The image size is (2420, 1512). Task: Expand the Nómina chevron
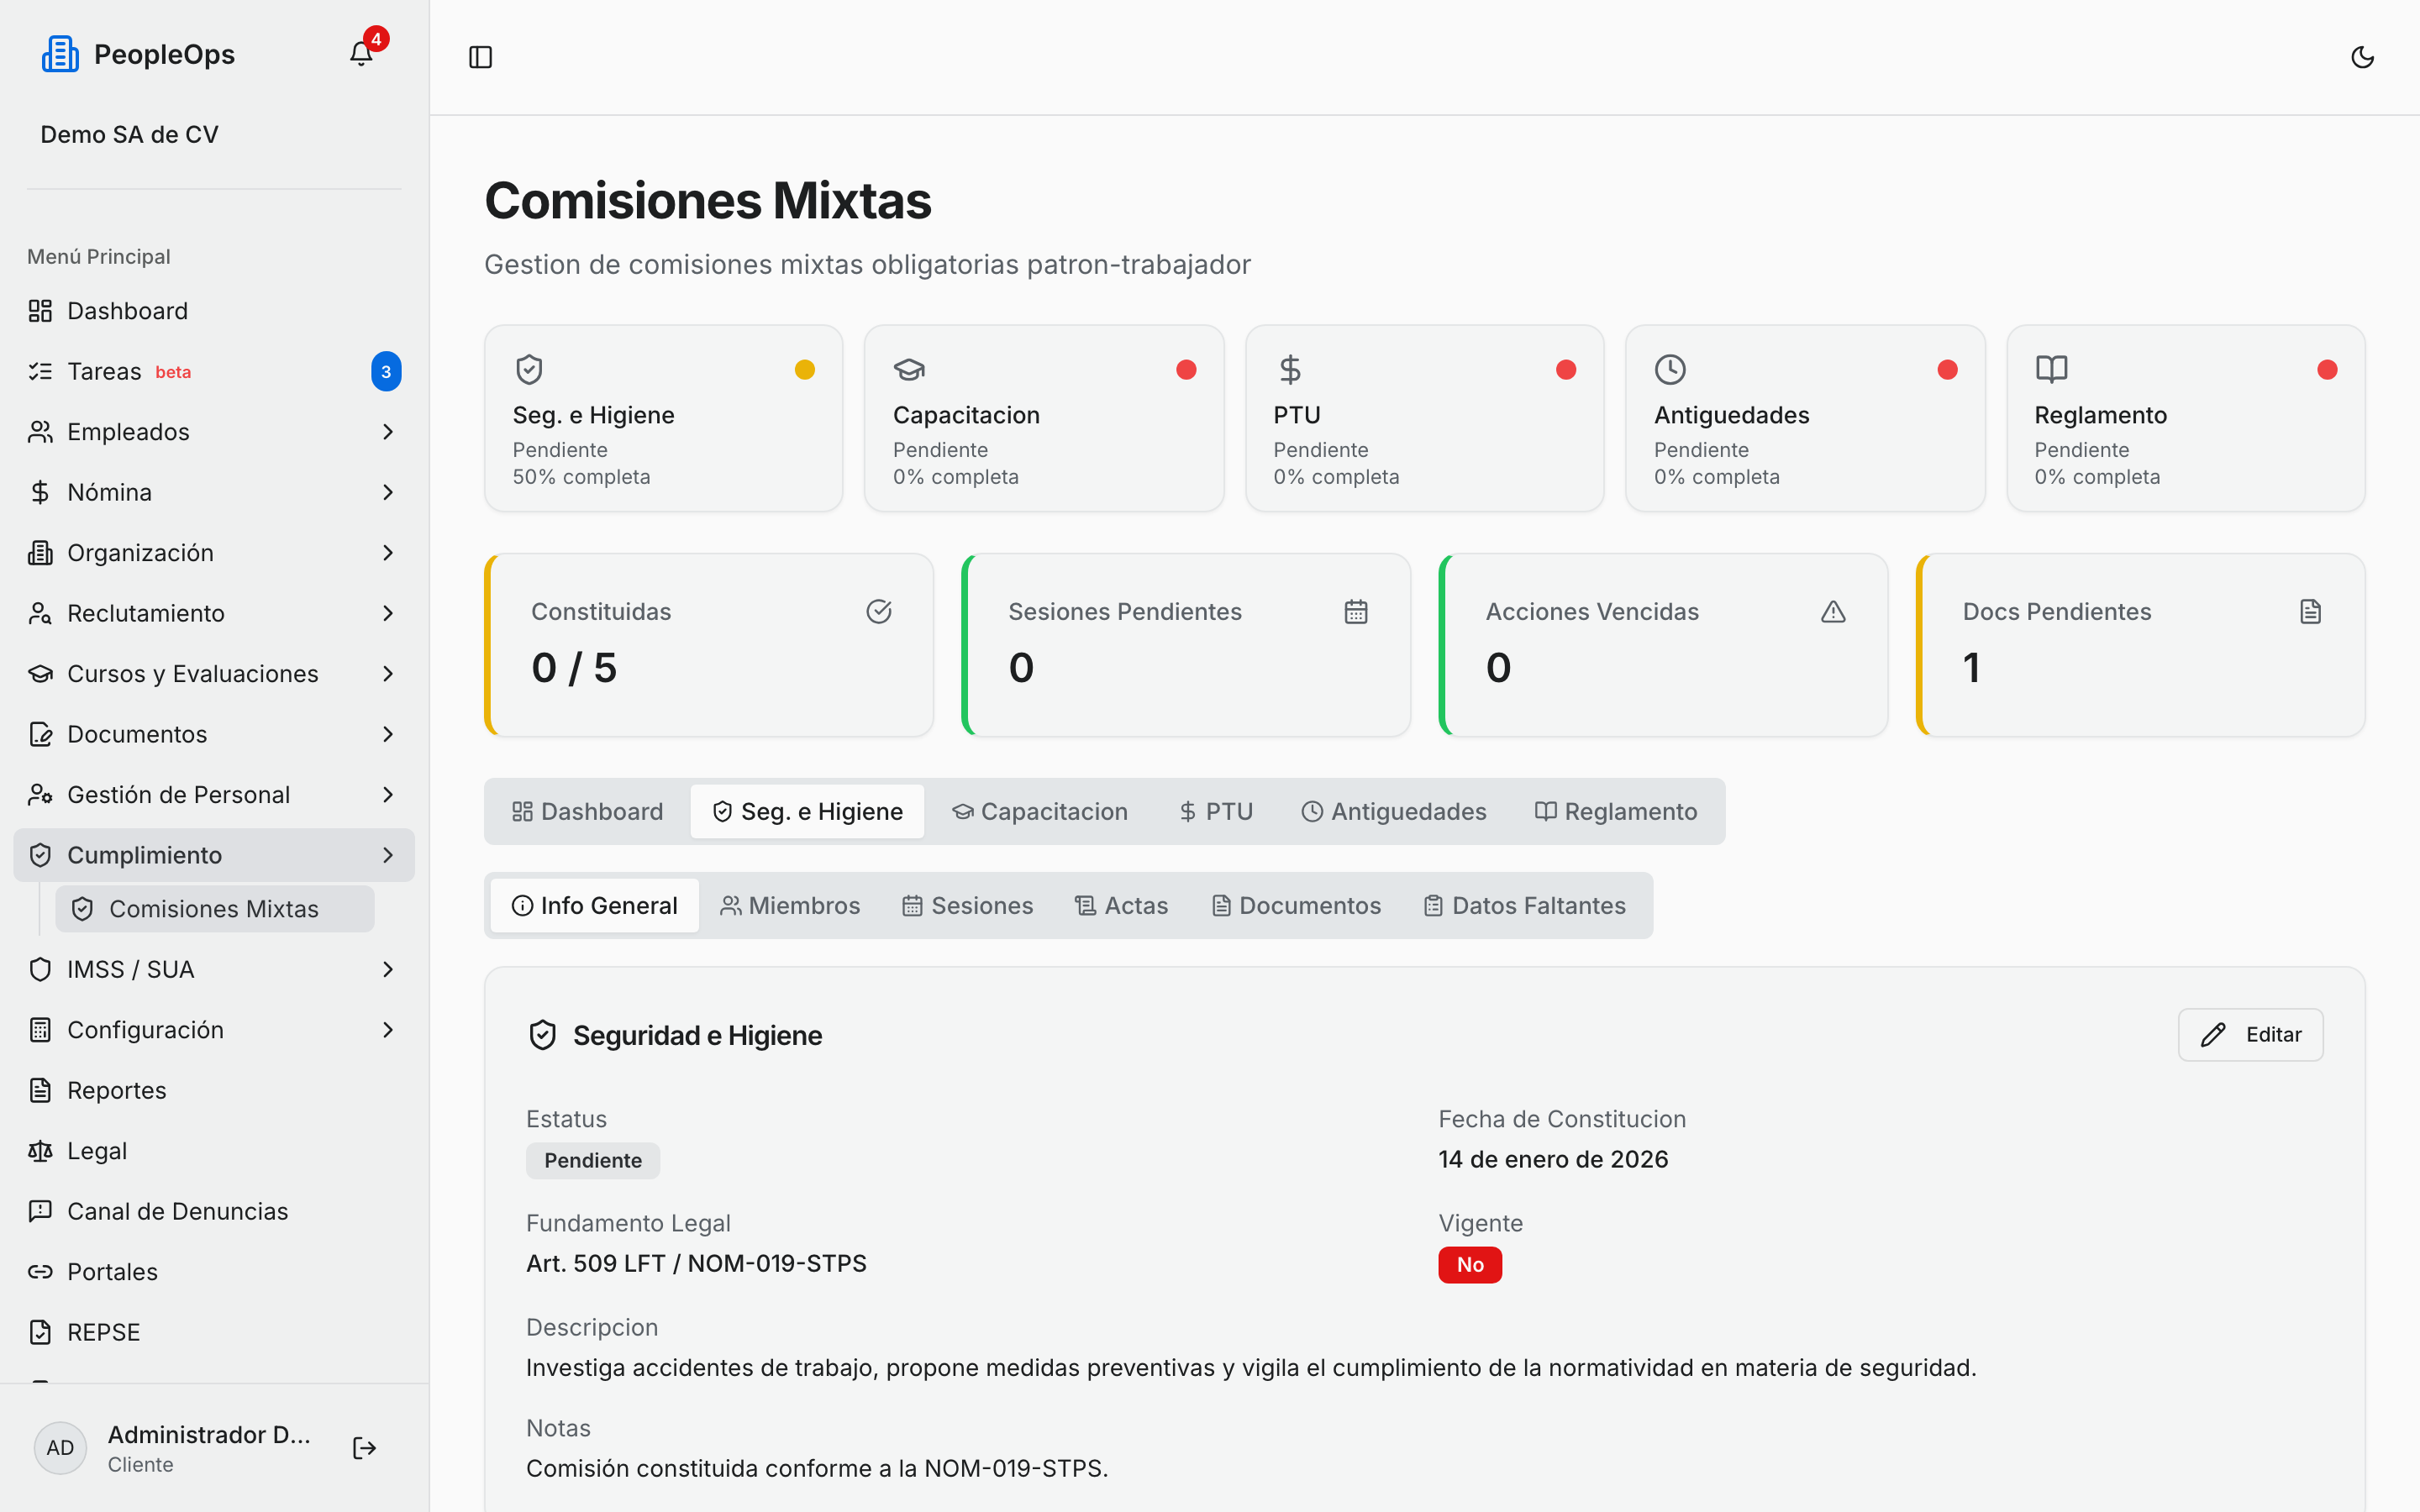tap(388, 492)
